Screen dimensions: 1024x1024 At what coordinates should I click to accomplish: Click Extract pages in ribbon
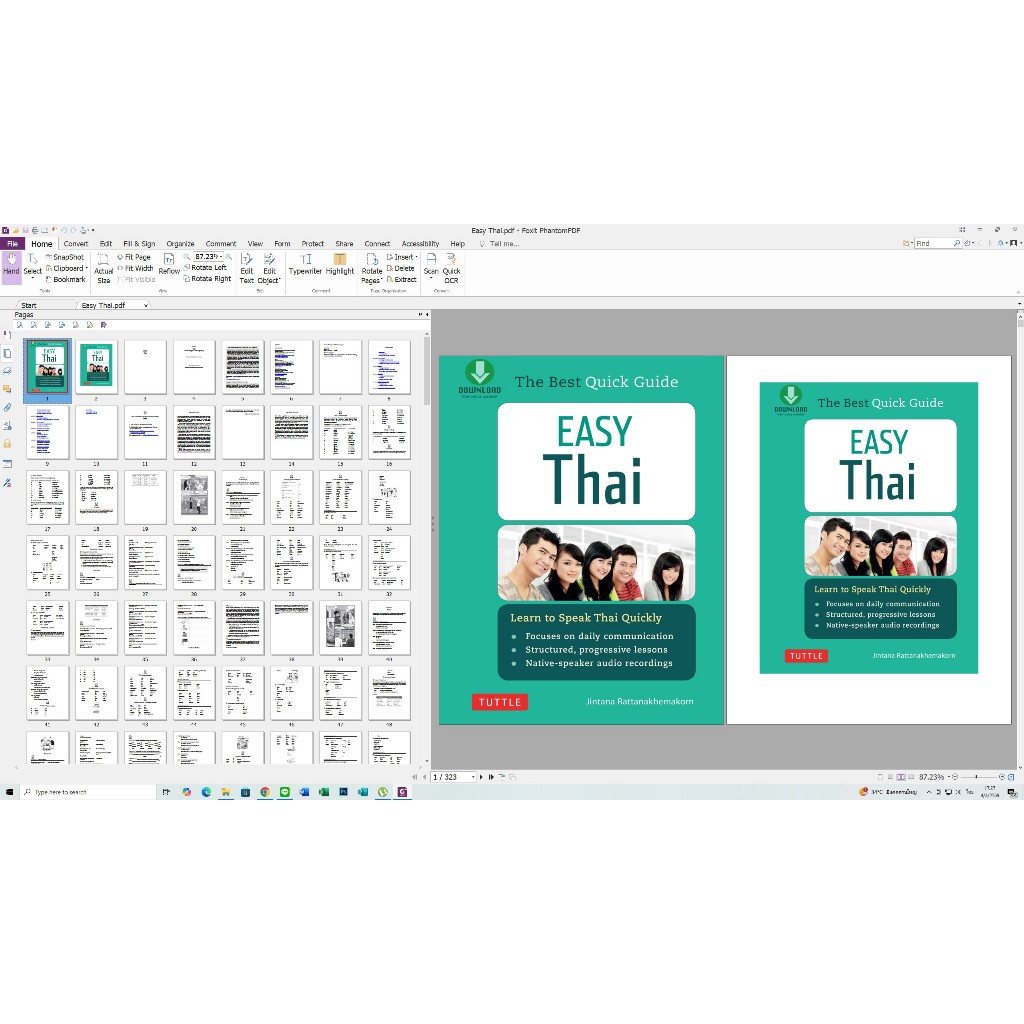point(401,280)
